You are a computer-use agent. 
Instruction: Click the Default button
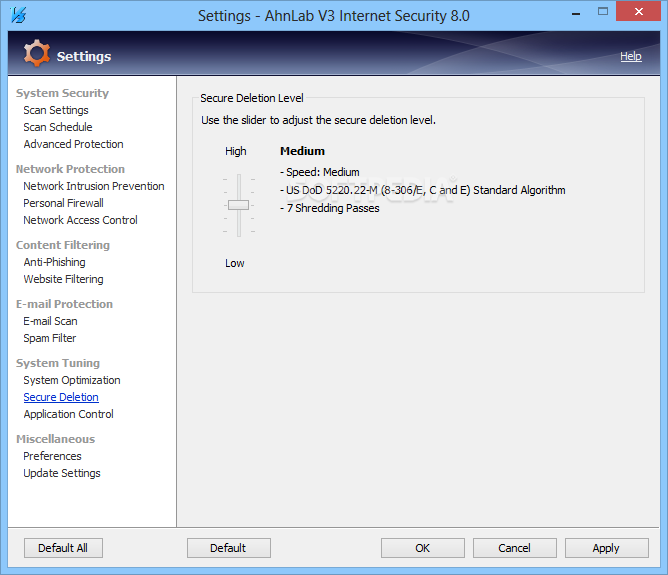228,548
